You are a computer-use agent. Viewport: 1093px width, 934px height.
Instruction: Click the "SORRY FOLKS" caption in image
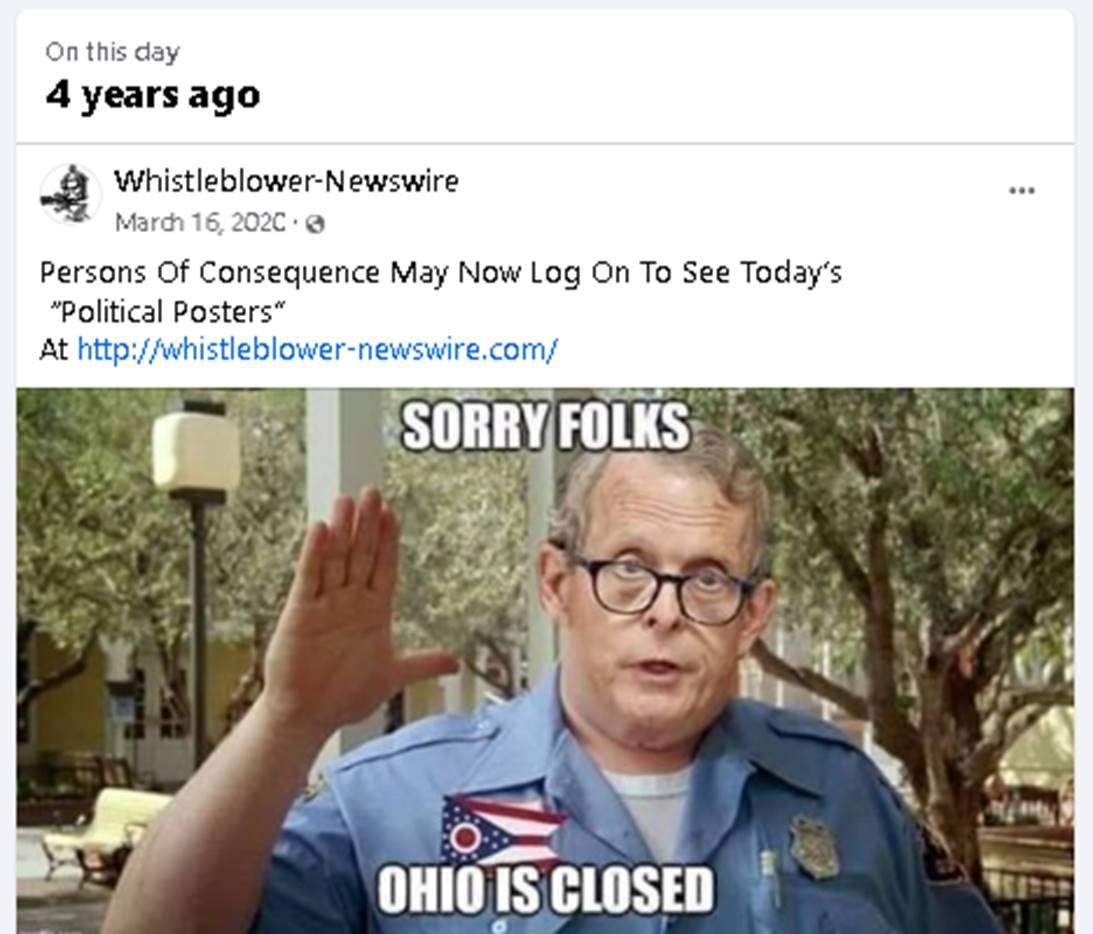[545, 426]
